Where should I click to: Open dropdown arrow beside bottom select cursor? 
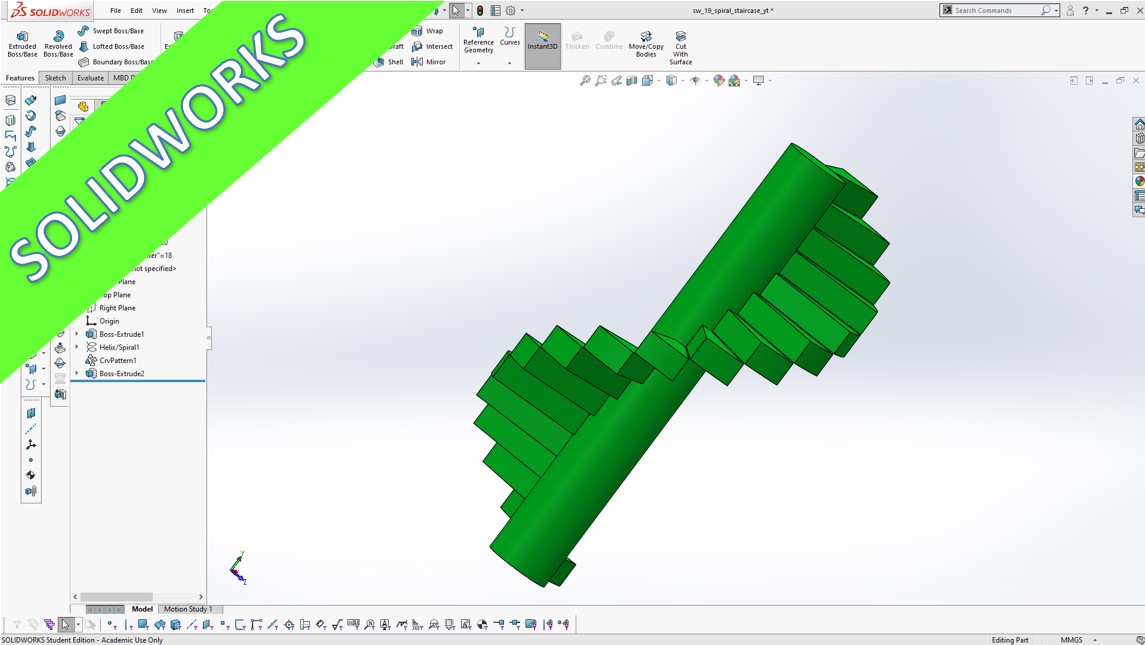(x=78, y=625)
